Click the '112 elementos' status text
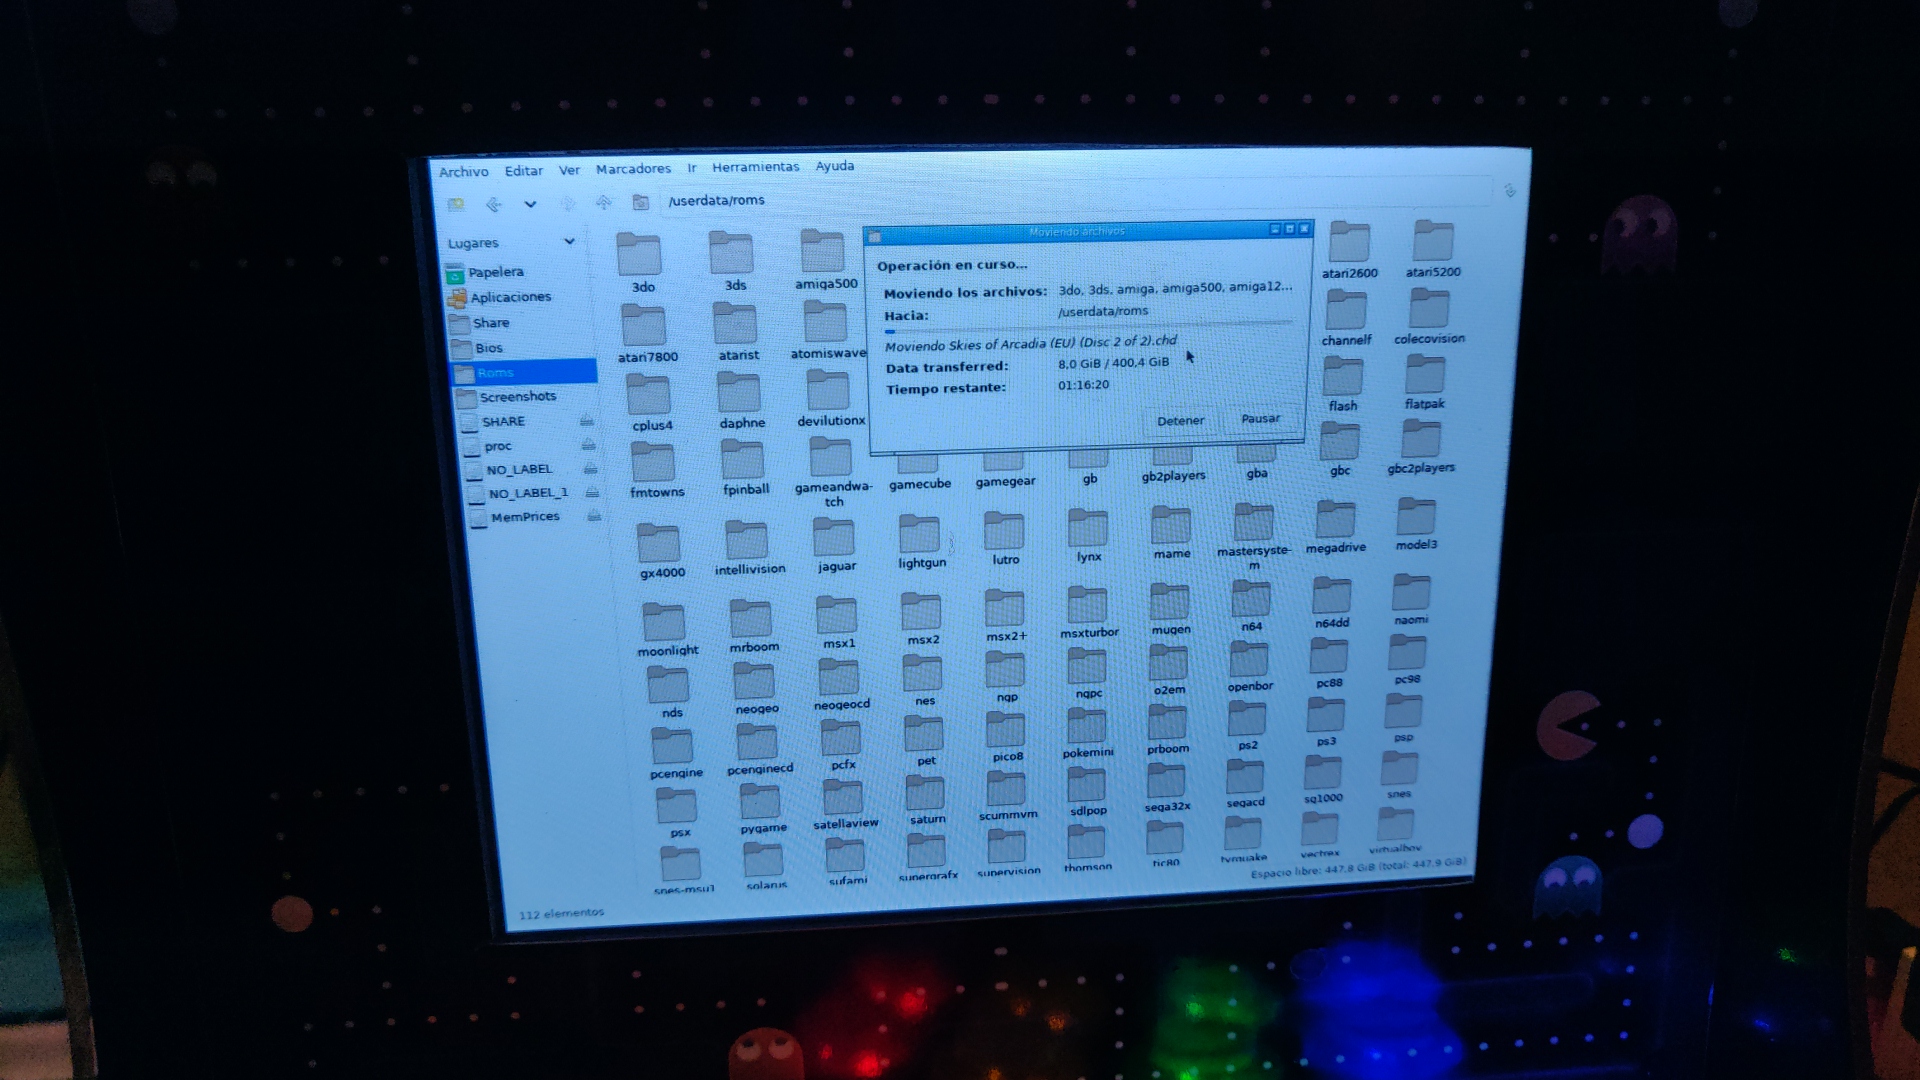The width and height of the screenshot is (1920, 1080). (x=561, y=913)
